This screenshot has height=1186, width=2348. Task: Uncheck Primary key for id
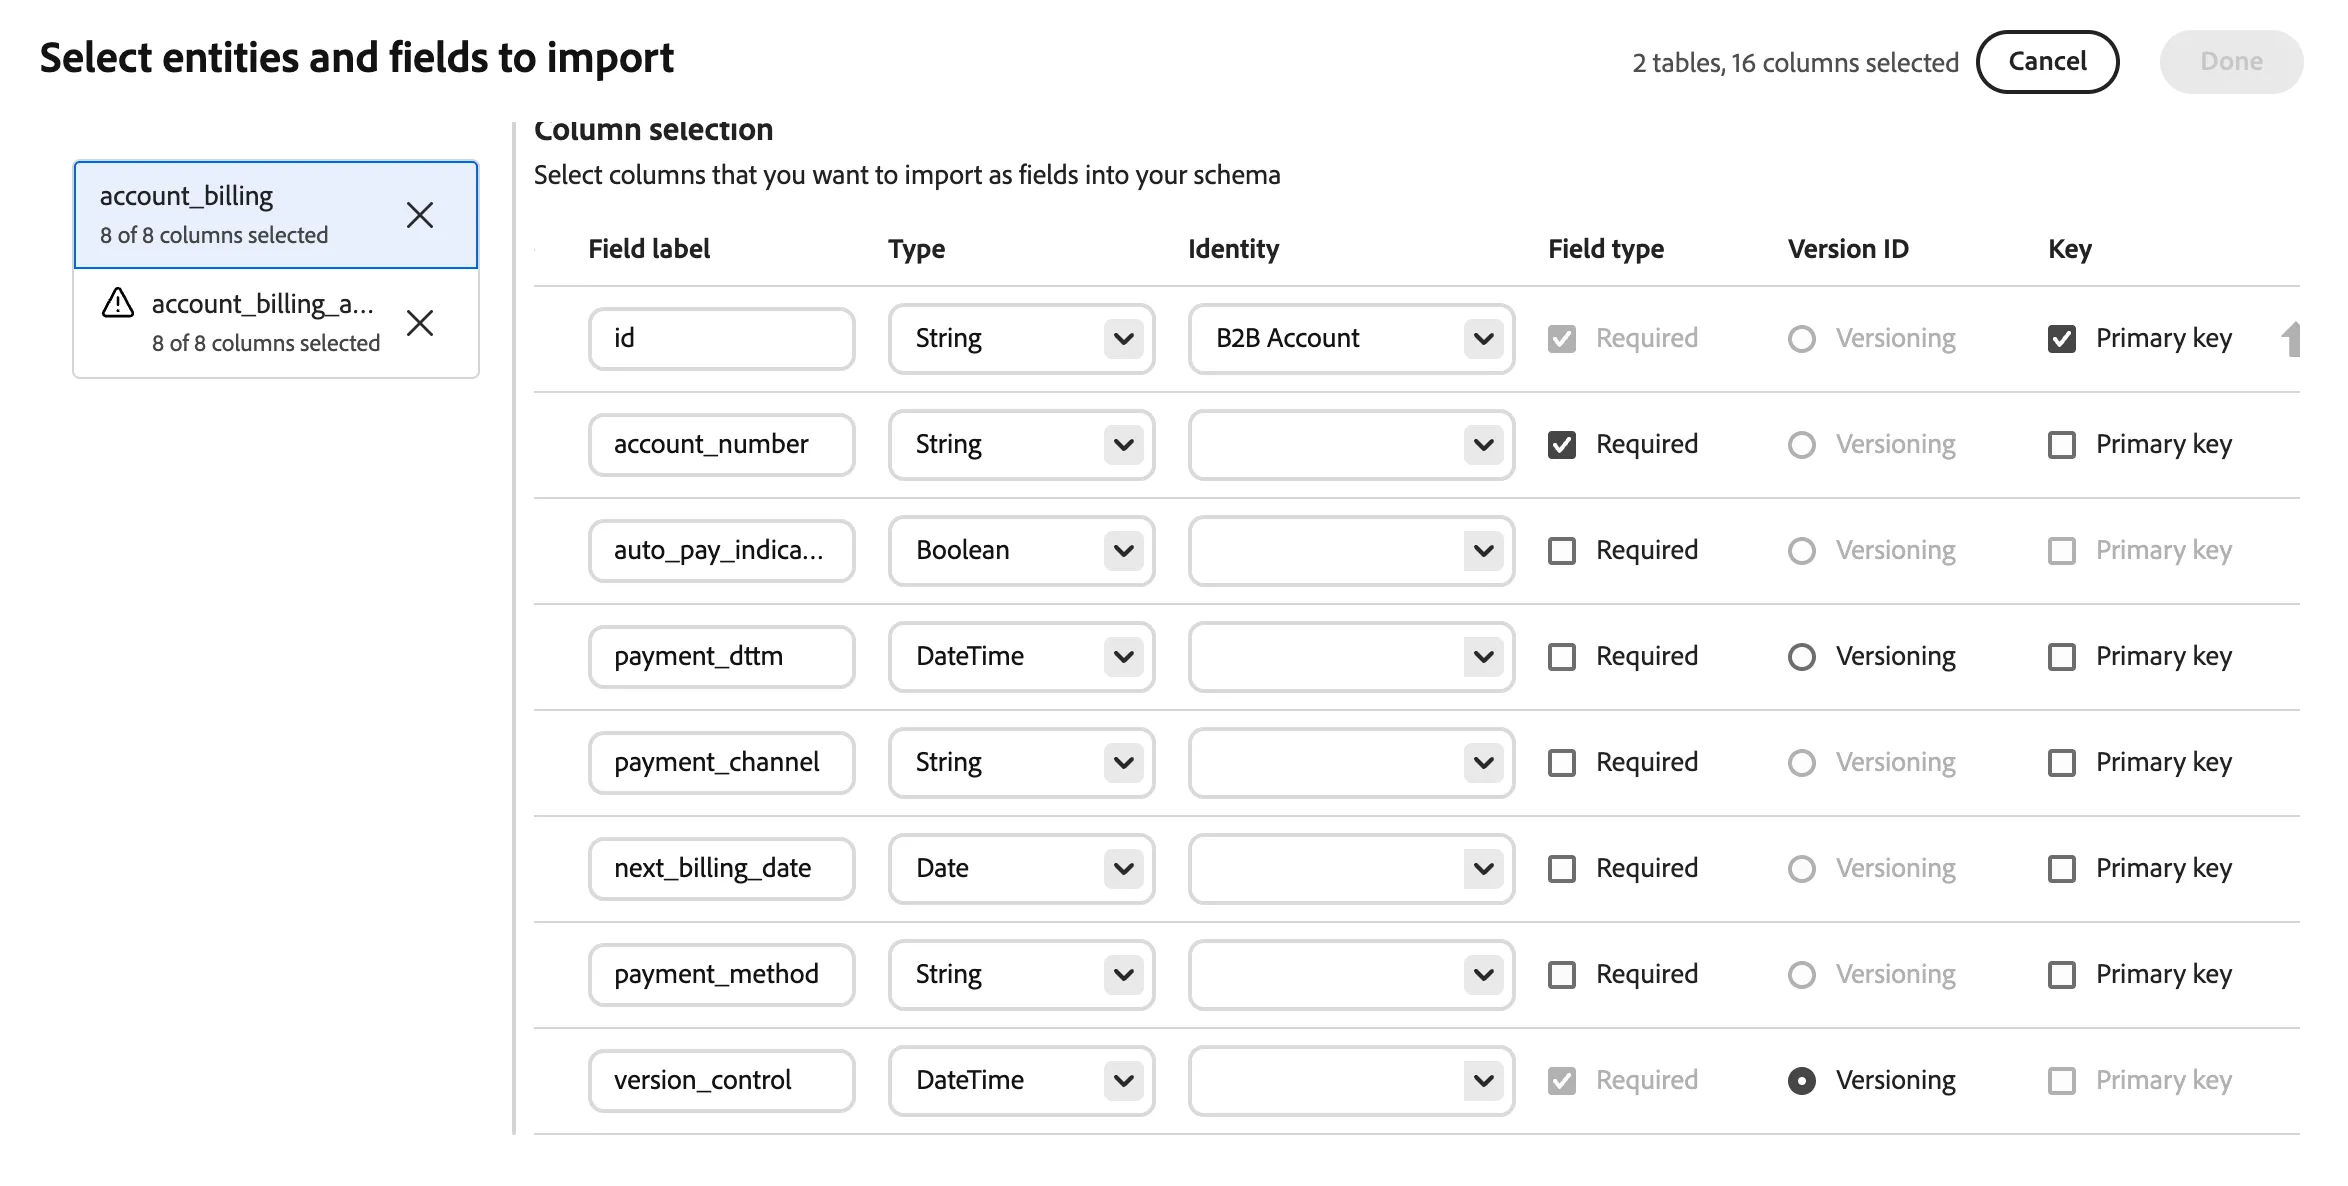tap(2062, 339)
